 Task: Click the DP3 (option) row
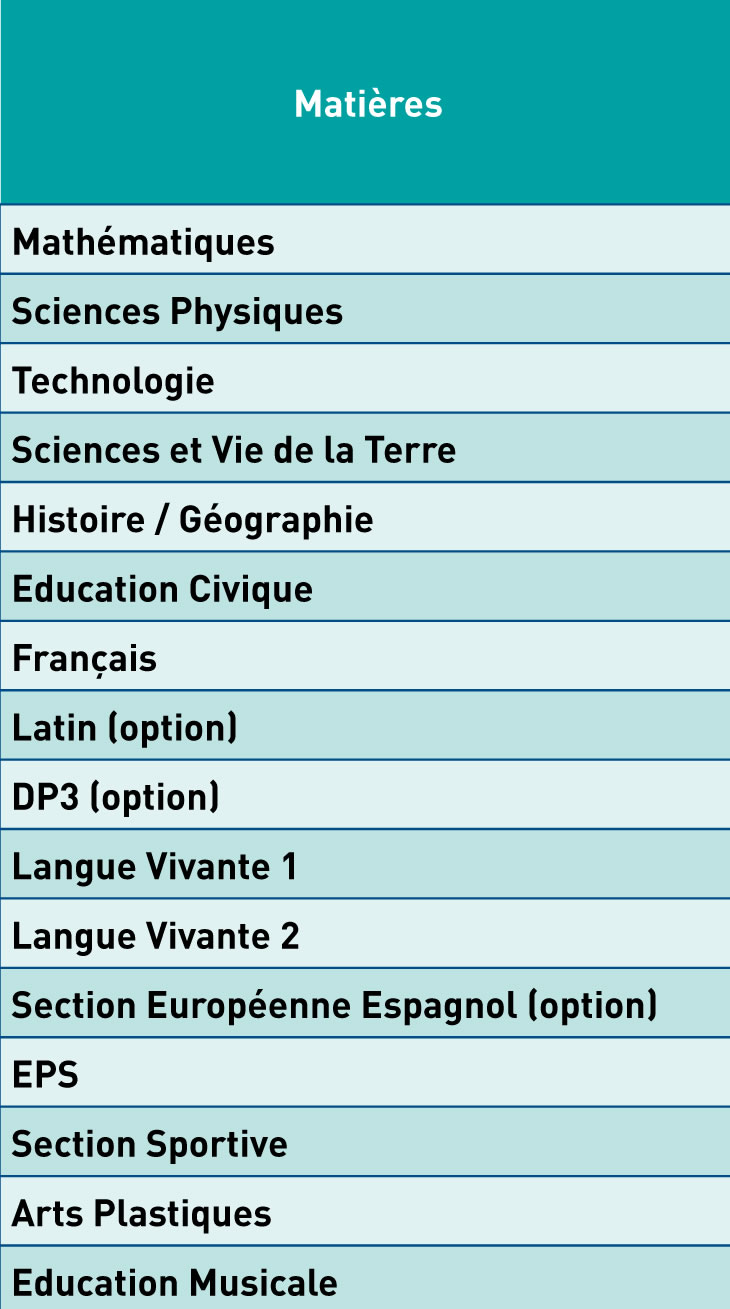coord(365,795)
